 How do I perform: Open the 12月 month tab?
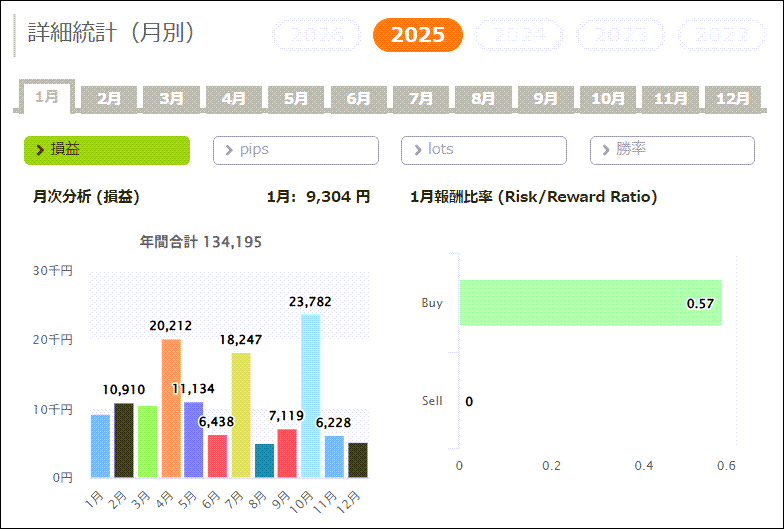coord(733,98)
